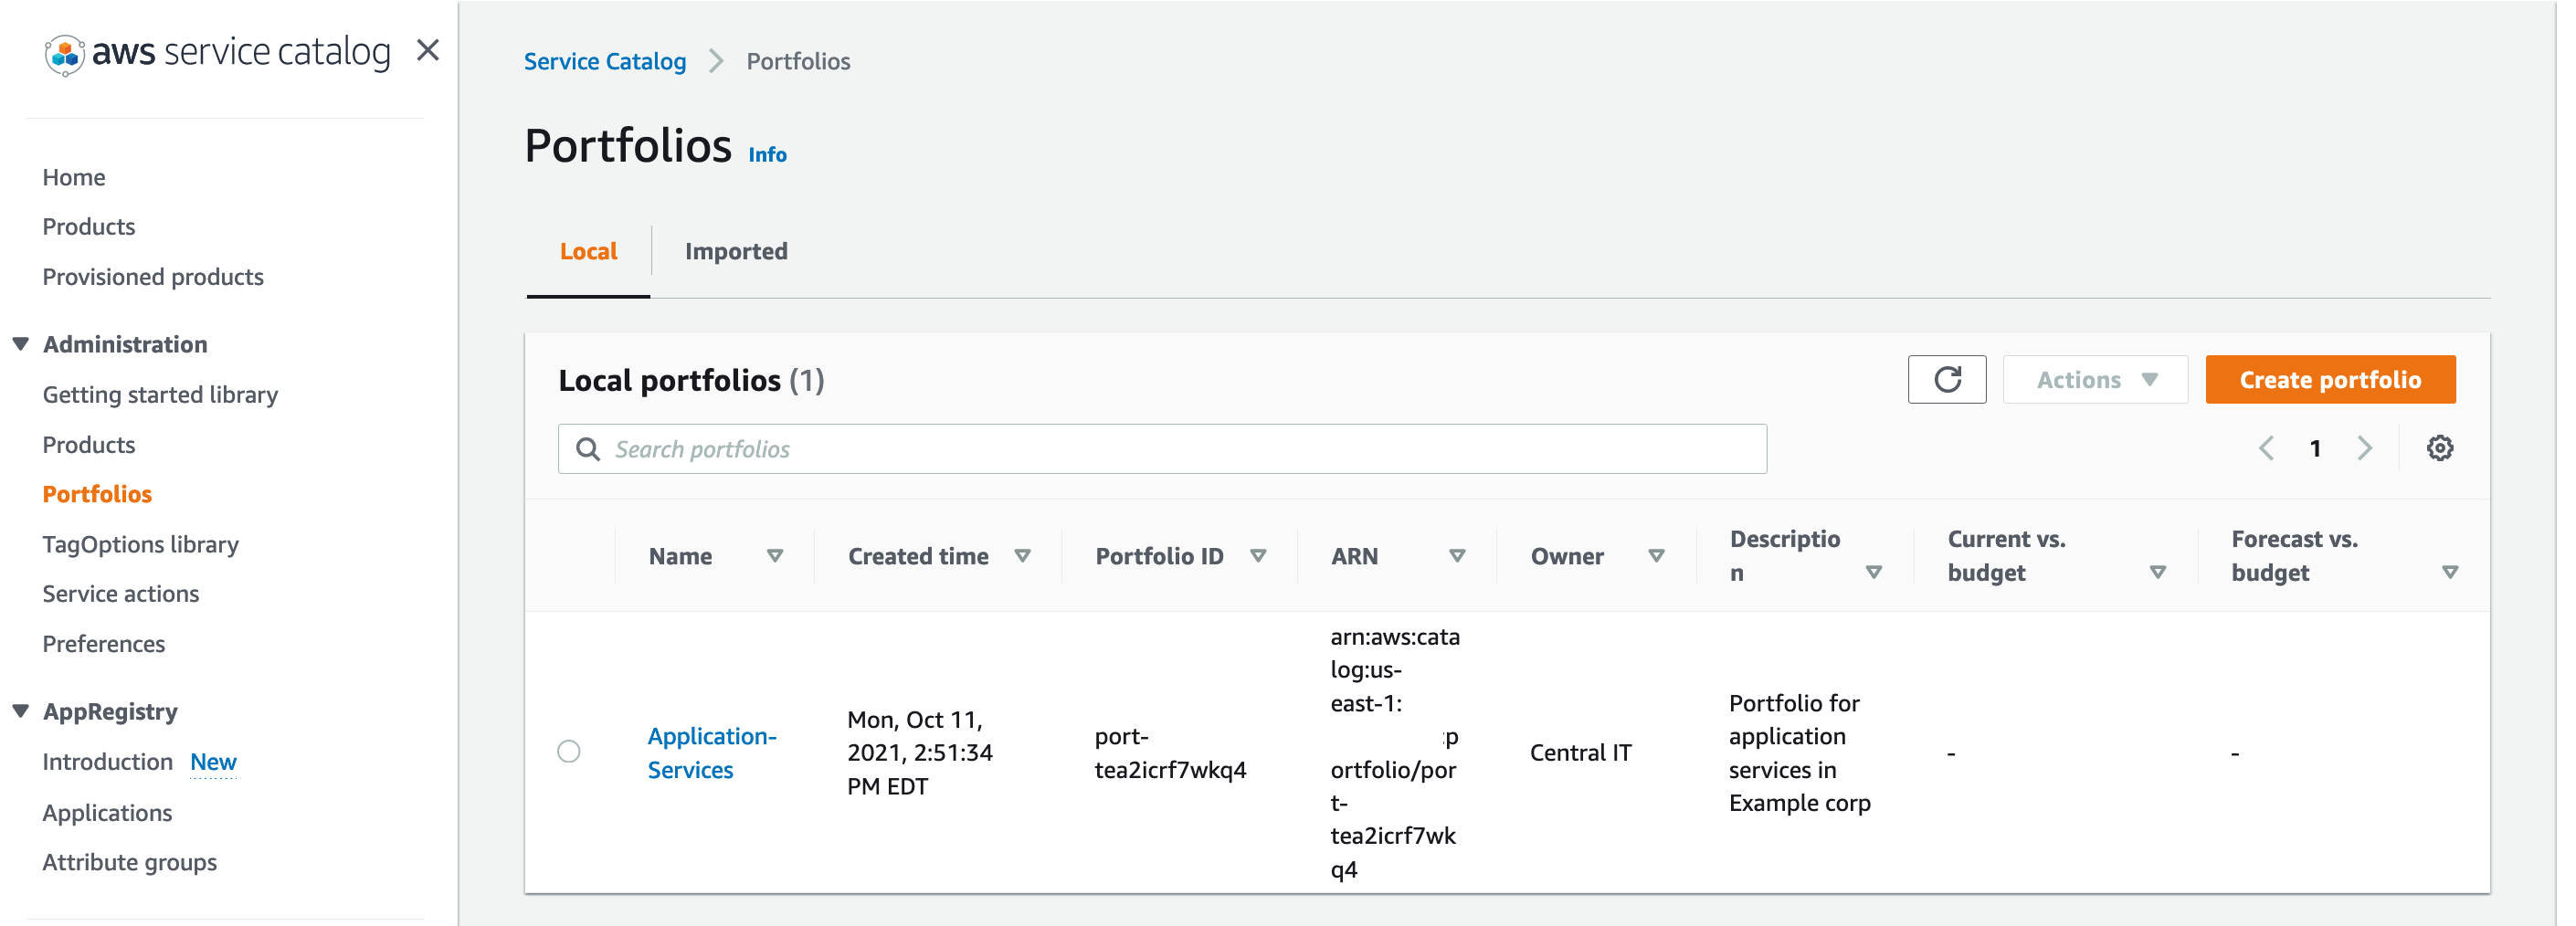Follow the Service Catalog breadcrumb link

click(605, 61)
